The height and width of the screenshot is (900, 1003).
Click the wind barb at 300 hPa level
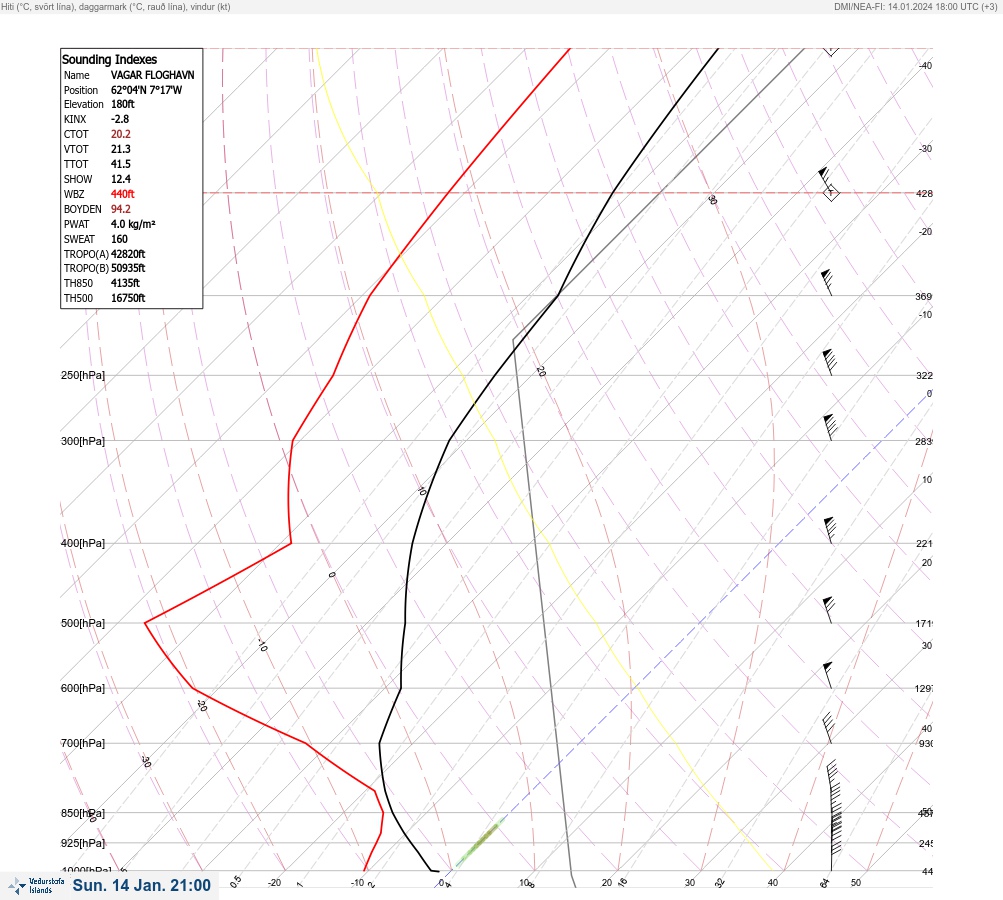pyautogui.click(x=830, y=427)
